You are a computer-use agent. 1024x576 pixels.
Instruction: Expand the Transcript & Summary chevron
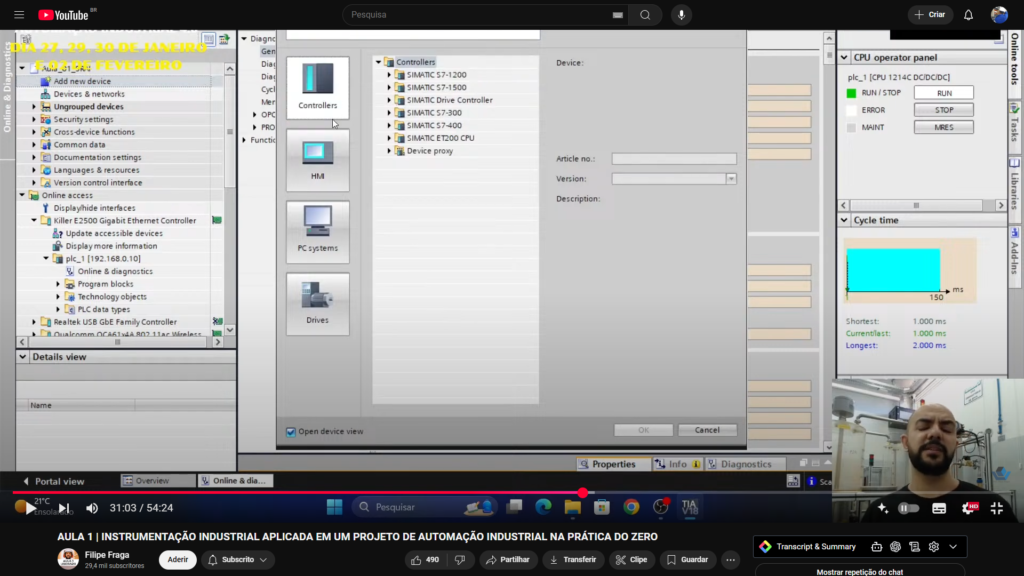pos(953,547)
